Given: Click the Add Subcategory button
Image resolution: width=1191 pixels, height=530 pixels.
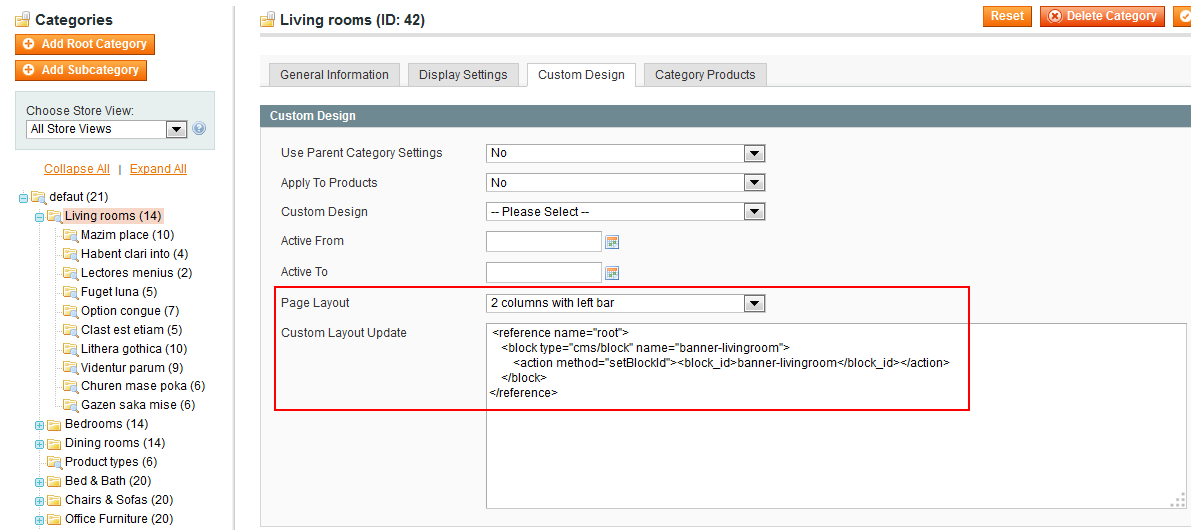Looking at the screenshot, I should (81, 70).
